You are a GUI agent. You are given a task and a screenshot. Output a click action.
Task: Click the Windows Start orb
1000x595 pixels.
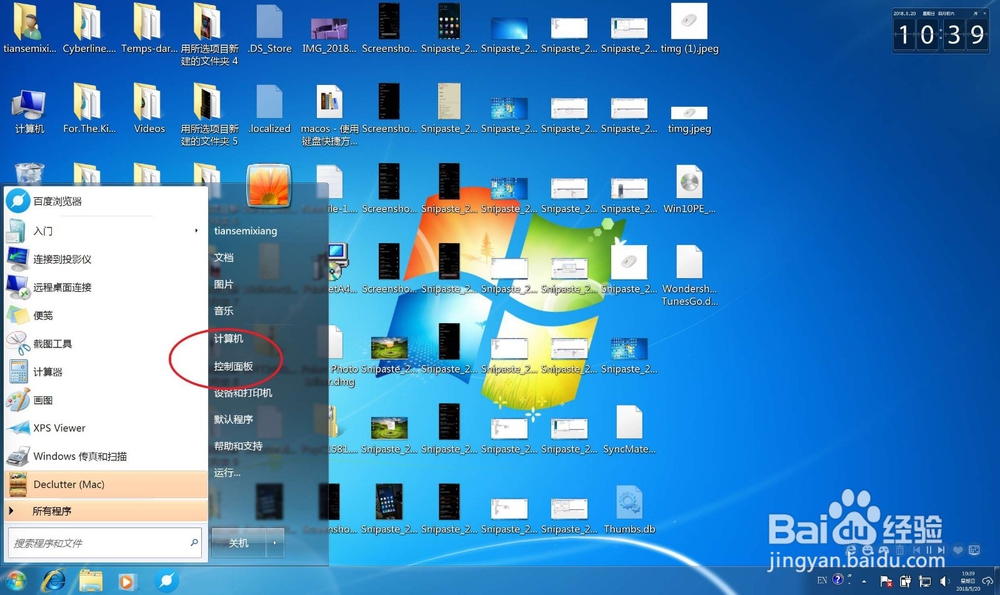15,581
